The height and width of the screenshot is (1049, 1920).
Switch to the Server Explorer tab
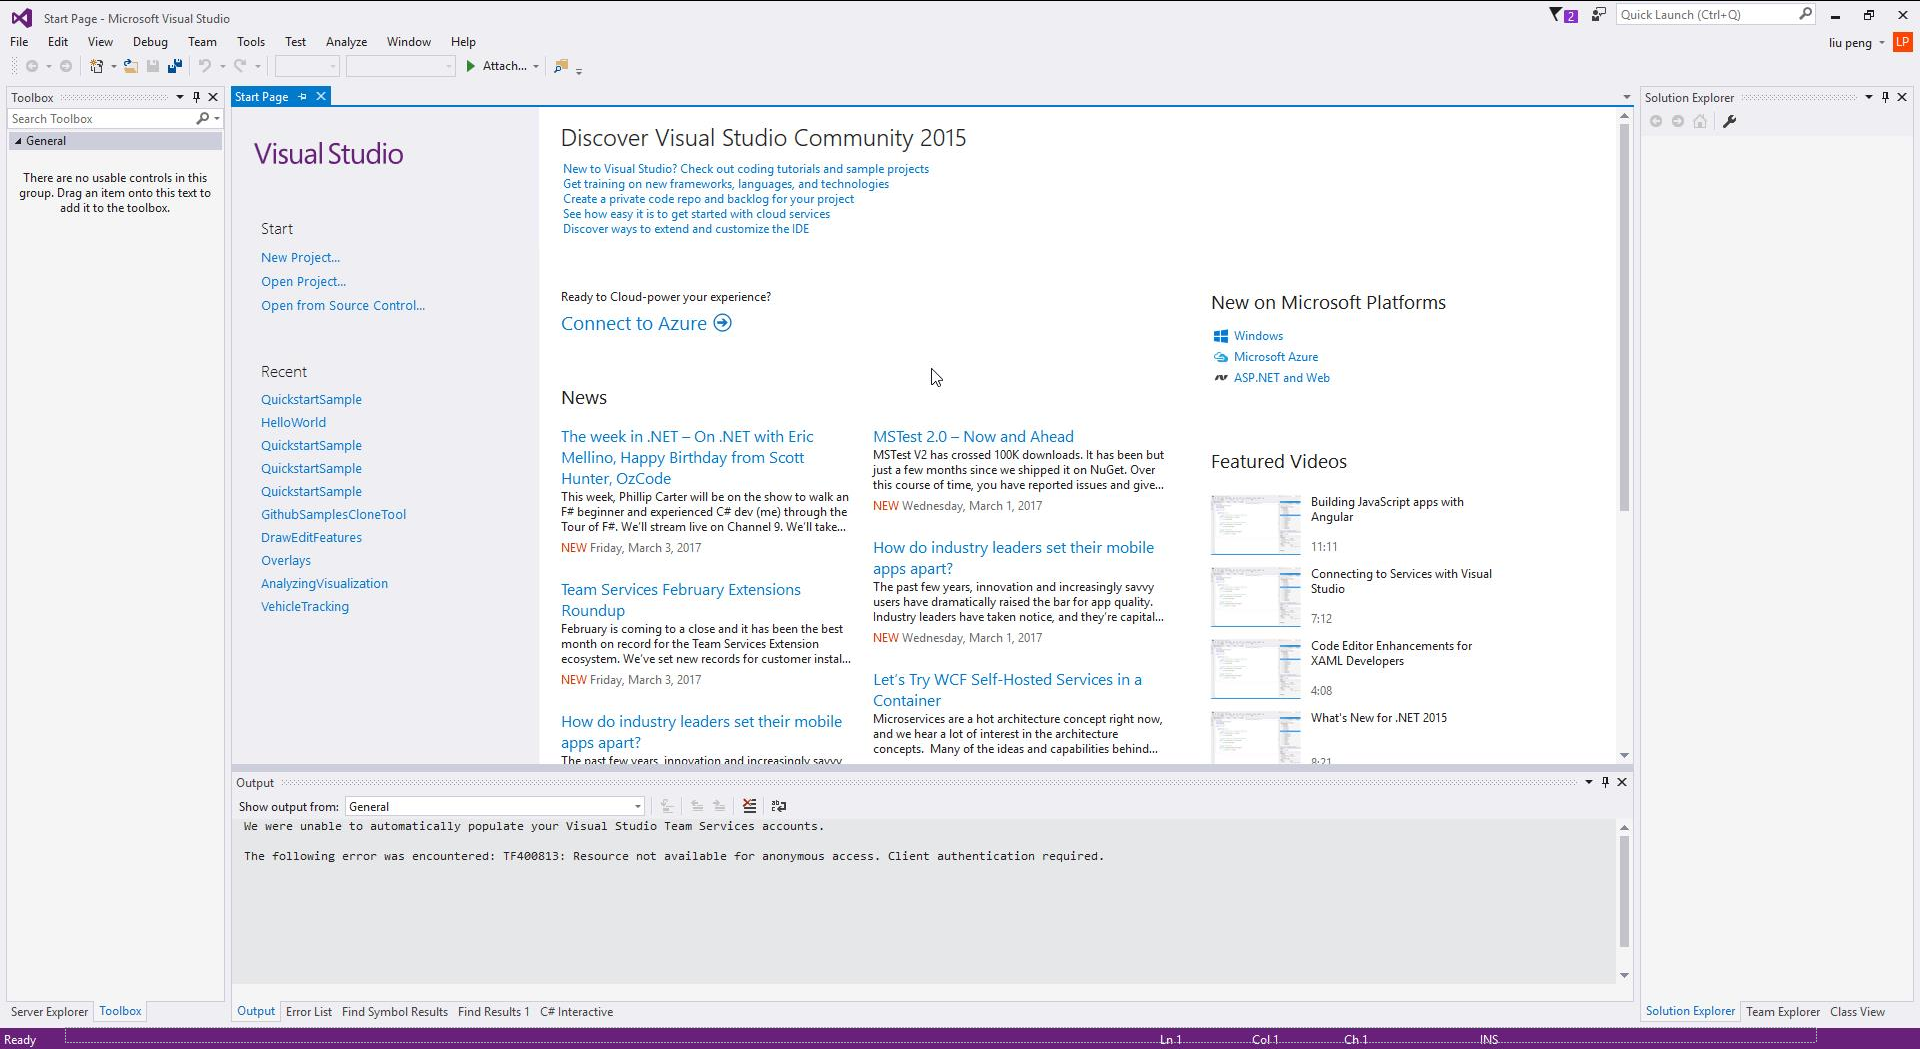pyautogui.click(x=49, y=1012)
